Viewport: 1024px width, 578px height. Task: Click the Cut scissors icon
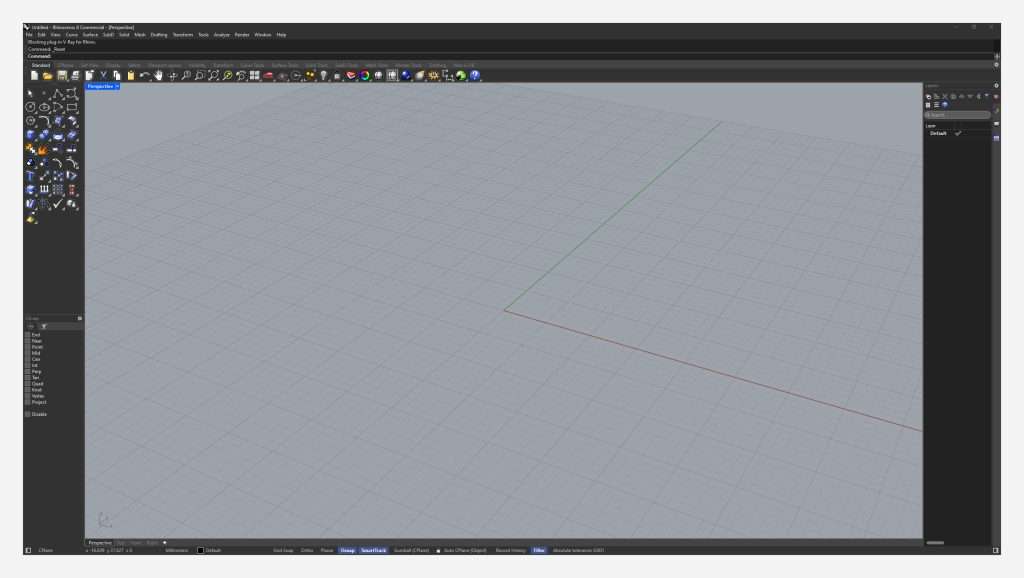[x=103, y=76]
